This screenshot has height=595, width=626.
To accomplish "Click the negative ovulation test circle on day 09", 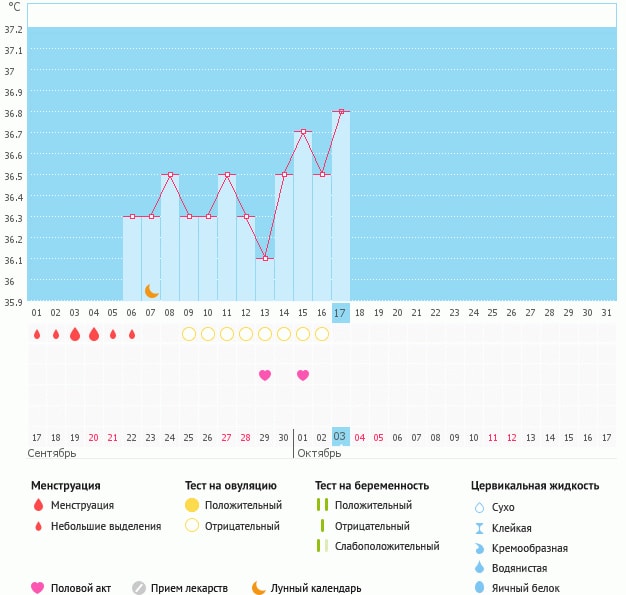I will [189, 334].
